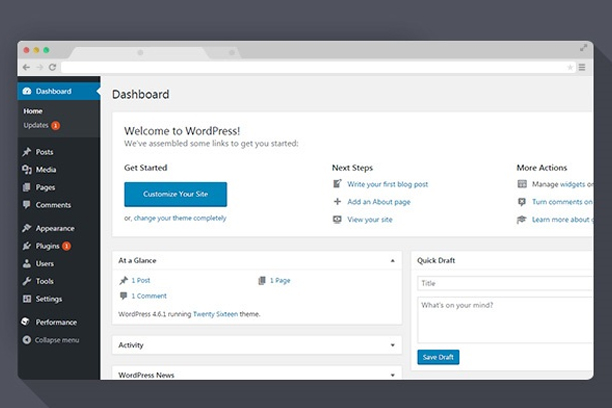
Task: Click Save Draft button
Action: pos(438,357)
